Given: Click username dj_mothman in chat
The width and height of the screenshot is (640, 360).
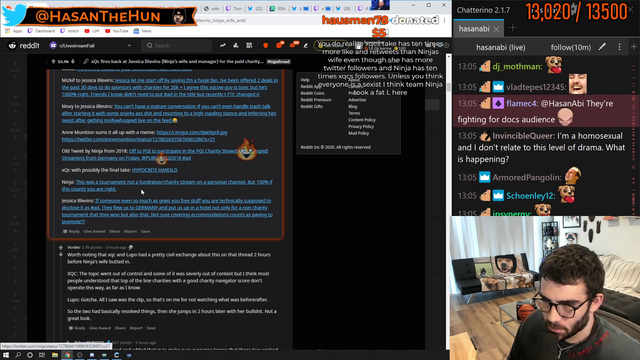Looking at the screenshot, I should (x=518, y=67).
